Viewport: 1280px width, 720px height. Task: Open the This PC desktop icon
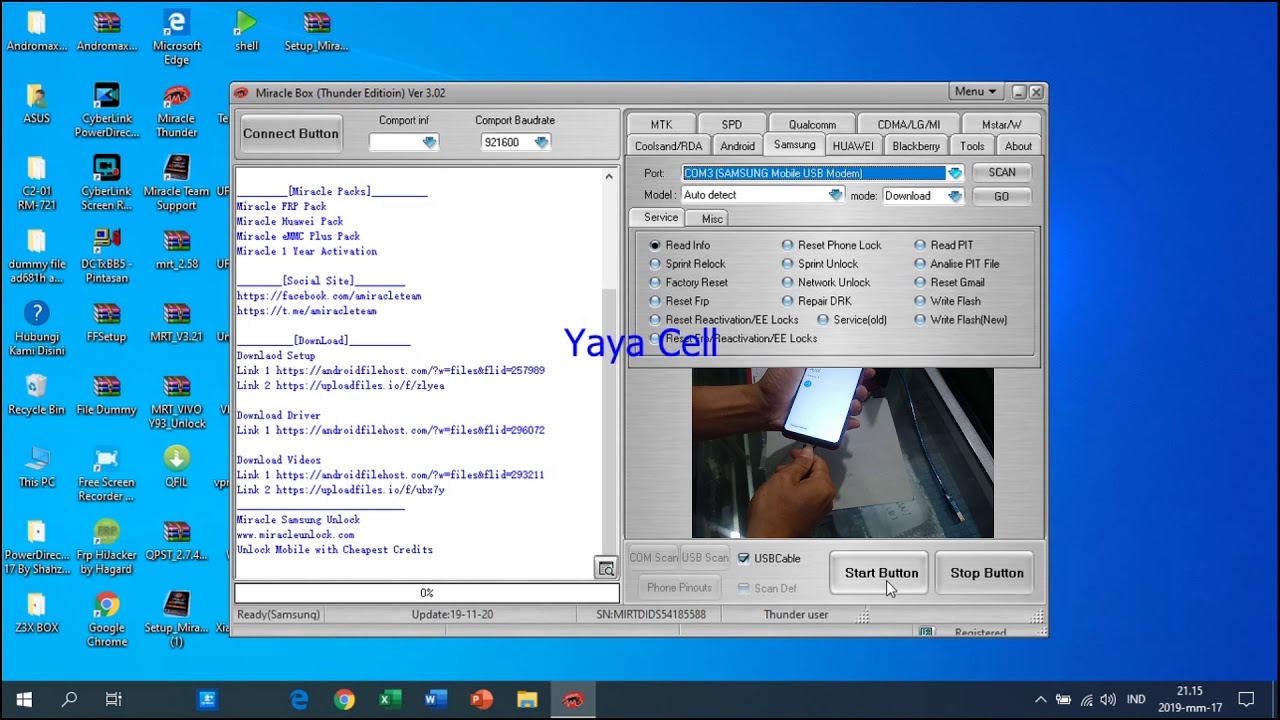tap(36, 467)
